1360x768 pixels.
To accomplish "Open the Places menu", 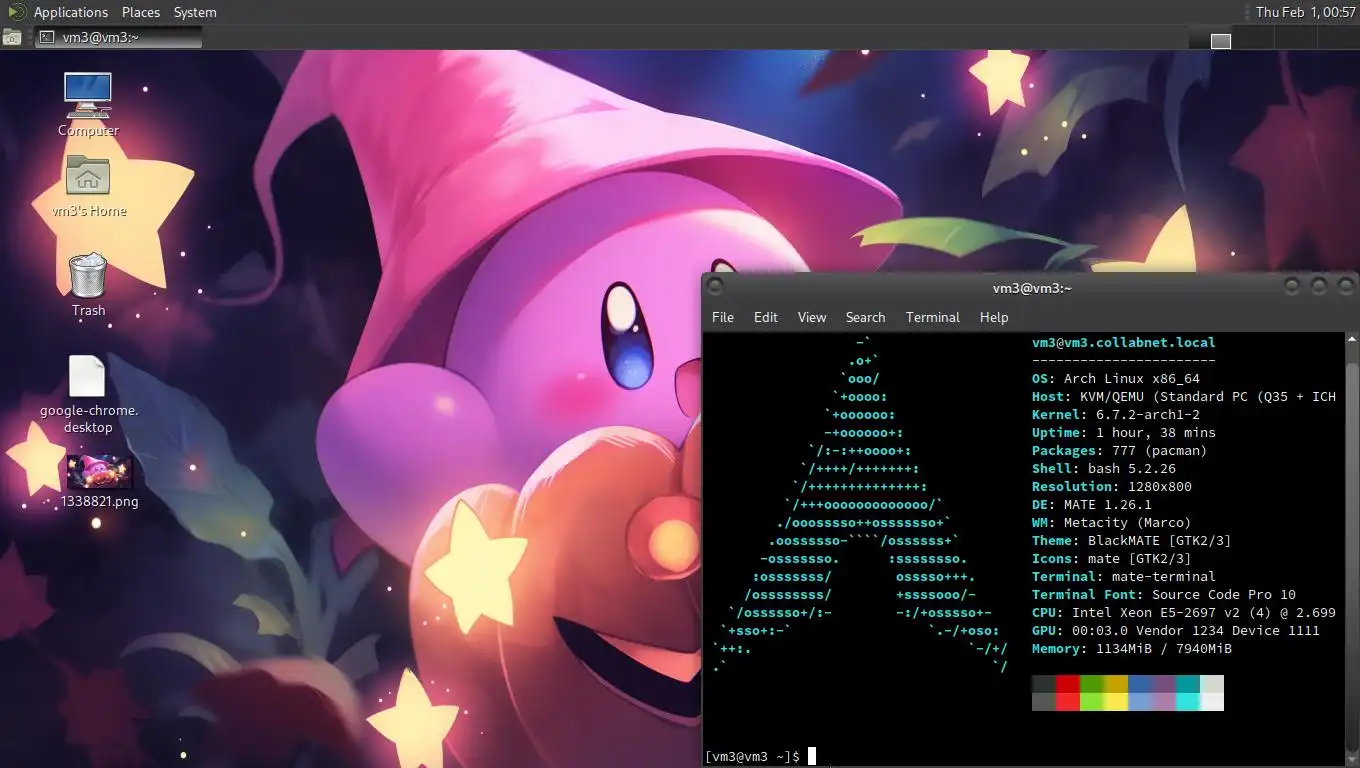I will pos(141,12).
